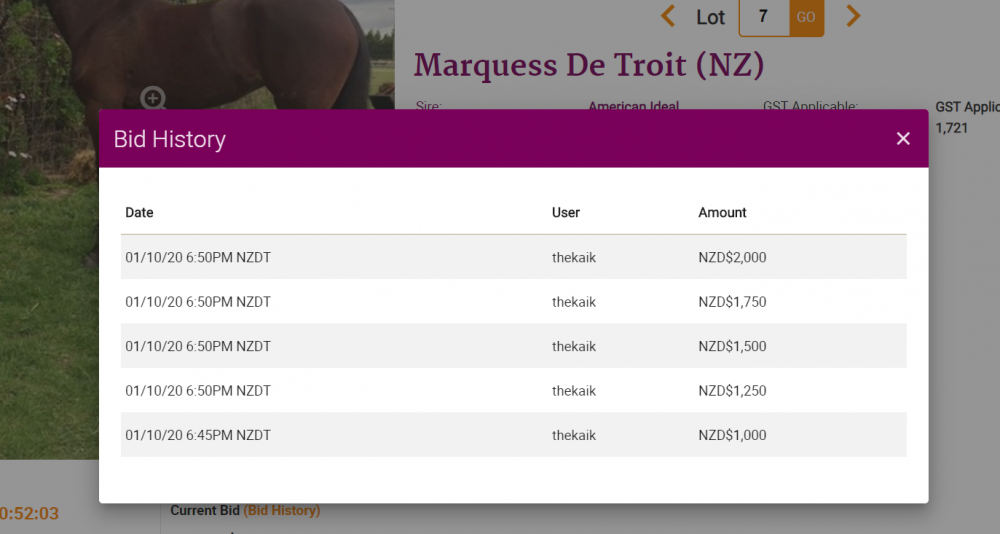Click the zoom magnifier on horse photo
This screenshot has width=1000, height=534.
[x=153, y=98]
